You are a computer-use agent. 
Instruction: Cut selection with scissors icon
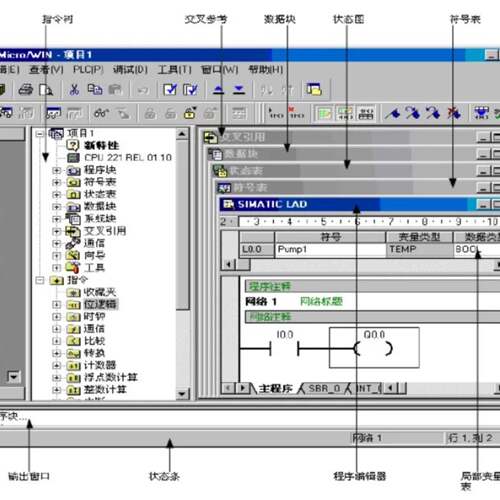point(74,89)
